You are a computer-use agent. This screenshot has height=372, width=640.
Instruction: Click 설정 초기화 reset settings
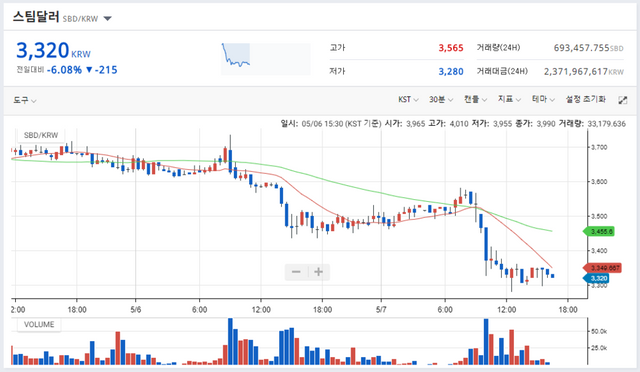[x=585, y=99]
